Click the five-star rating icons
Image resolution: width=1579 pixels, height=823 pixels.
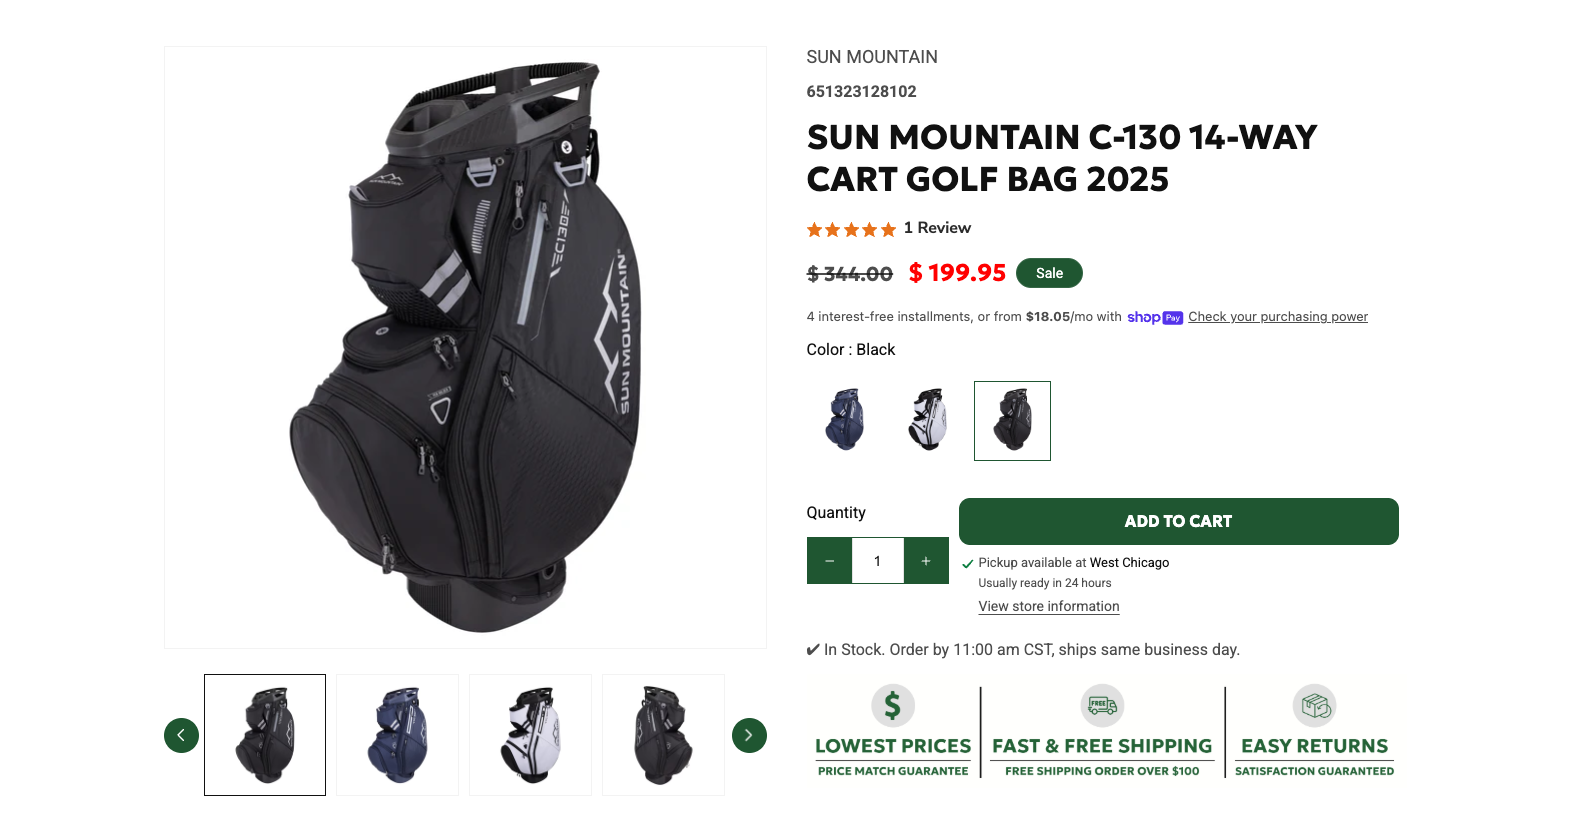851,229
